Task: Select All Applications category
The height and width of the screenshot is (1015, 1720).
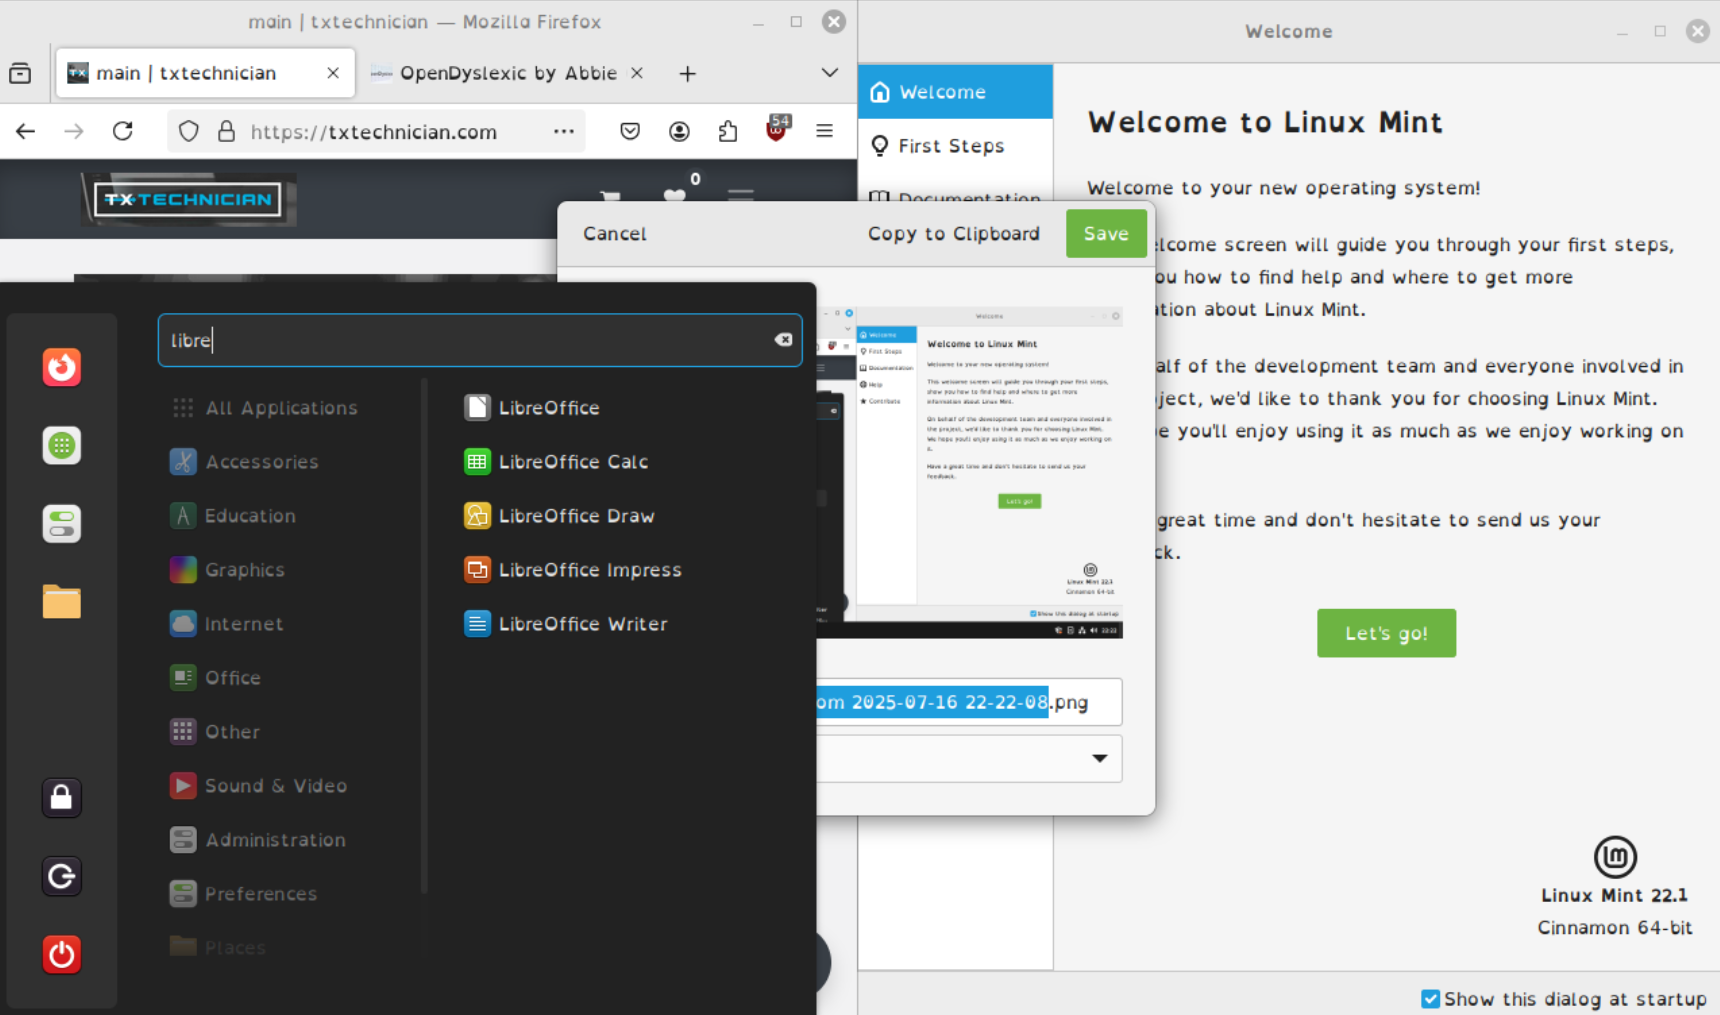Action: [264, 408]
